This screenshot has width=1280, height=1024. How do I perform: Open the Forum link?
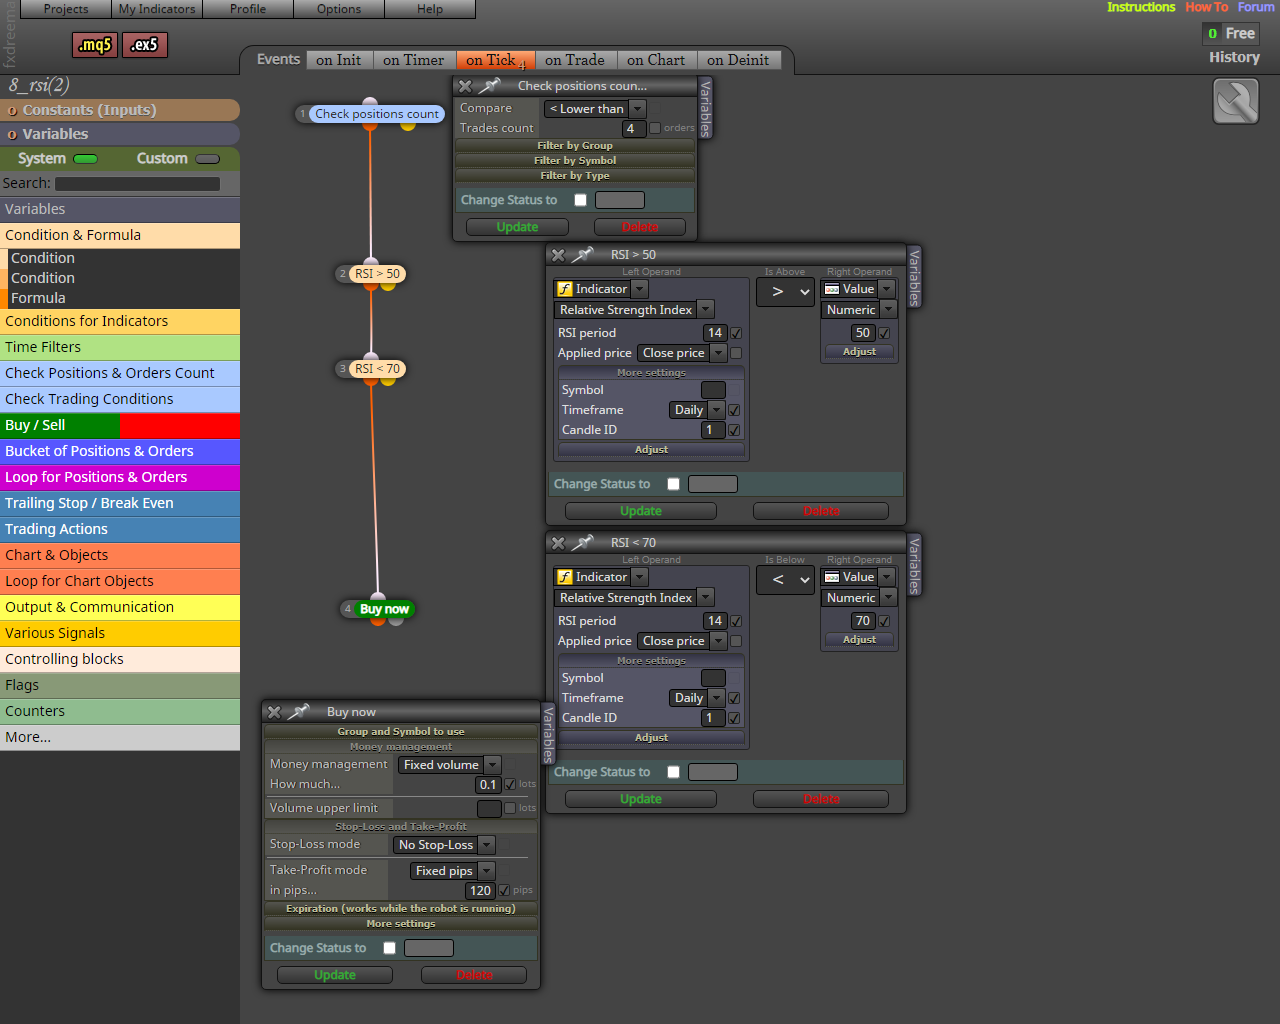(1256, 7)
